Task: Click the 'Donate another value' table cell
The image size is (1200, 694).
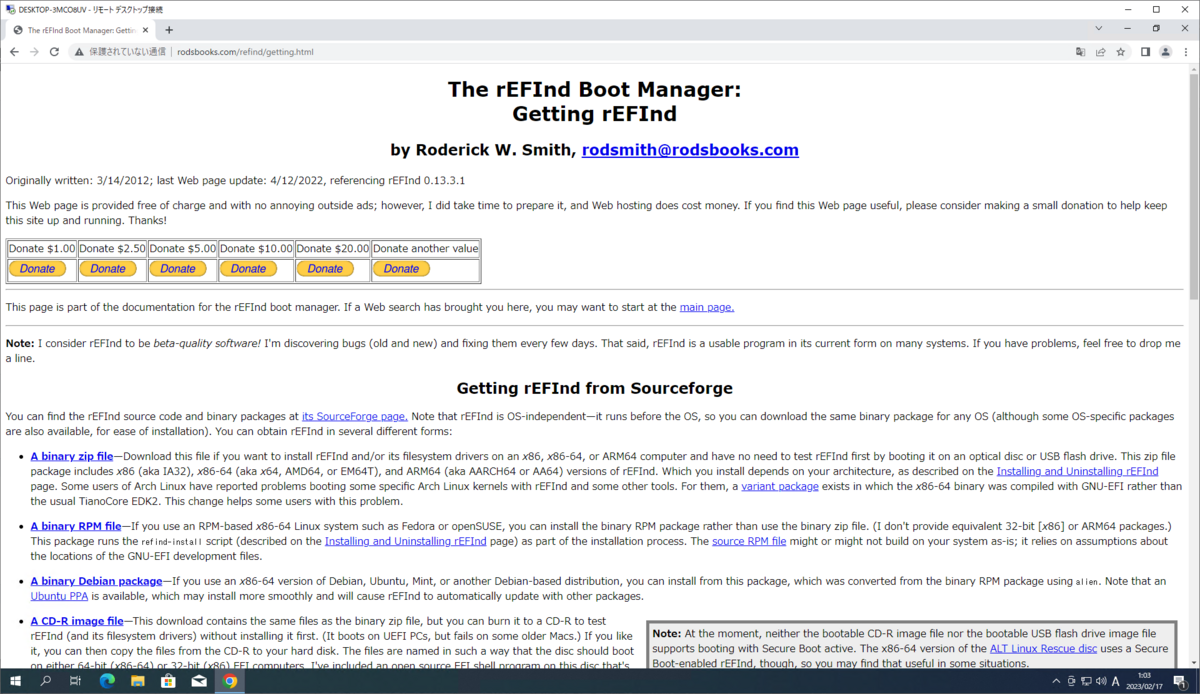Action: pyautogui.click(x=425, y=248)
